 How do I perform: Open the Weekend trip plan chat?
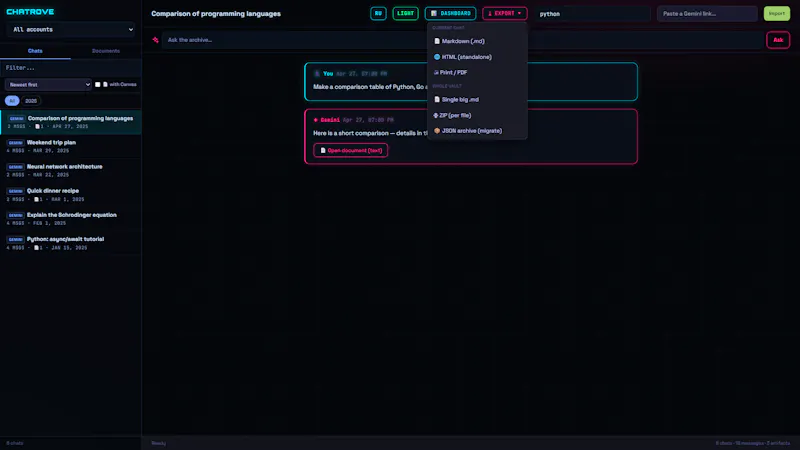(x=71, y=146)
